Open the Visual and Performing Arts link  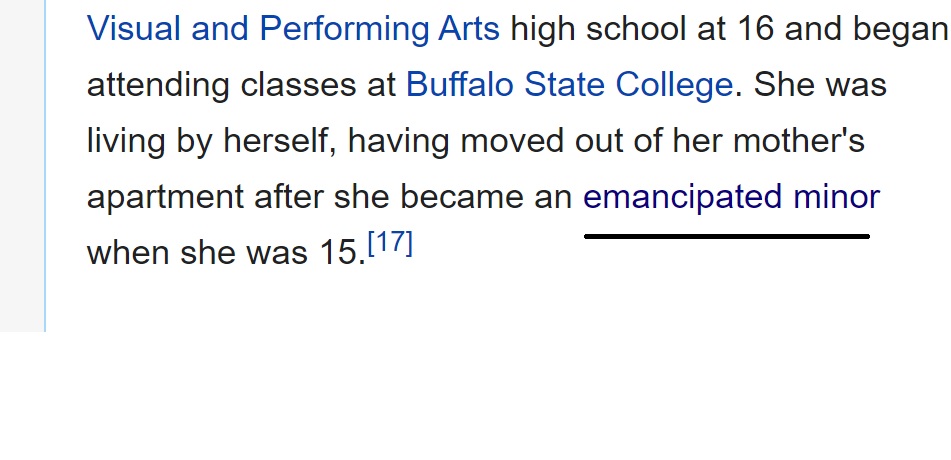[294, 29]
